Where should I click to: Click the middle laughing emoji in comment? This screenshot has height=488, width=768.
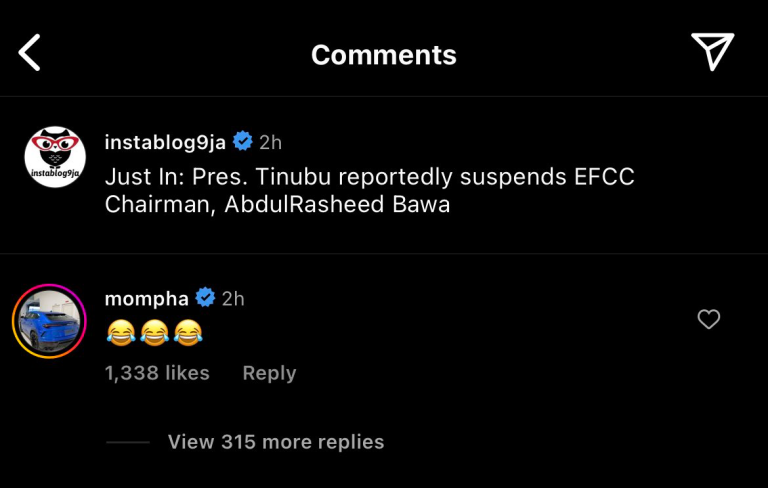[154, 333]
